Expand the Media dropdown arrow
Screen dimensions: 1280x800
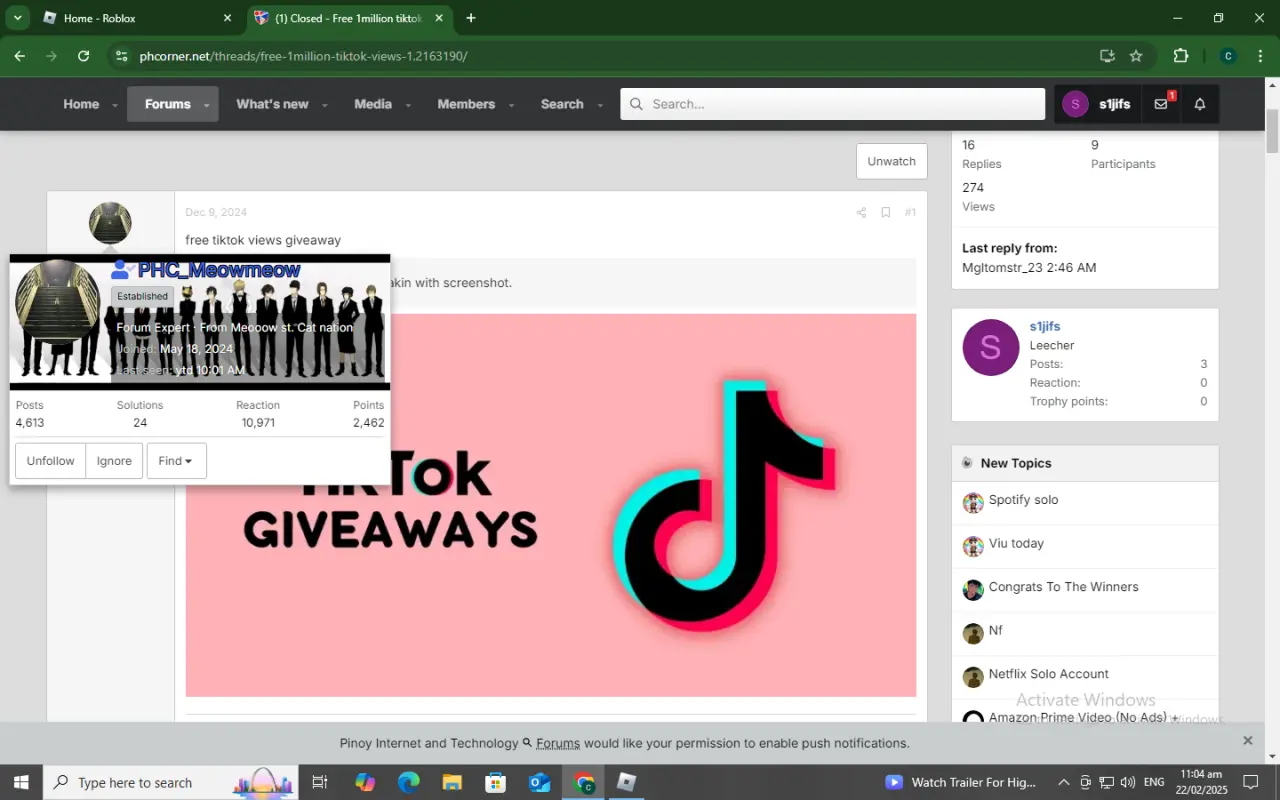[408, 105]
